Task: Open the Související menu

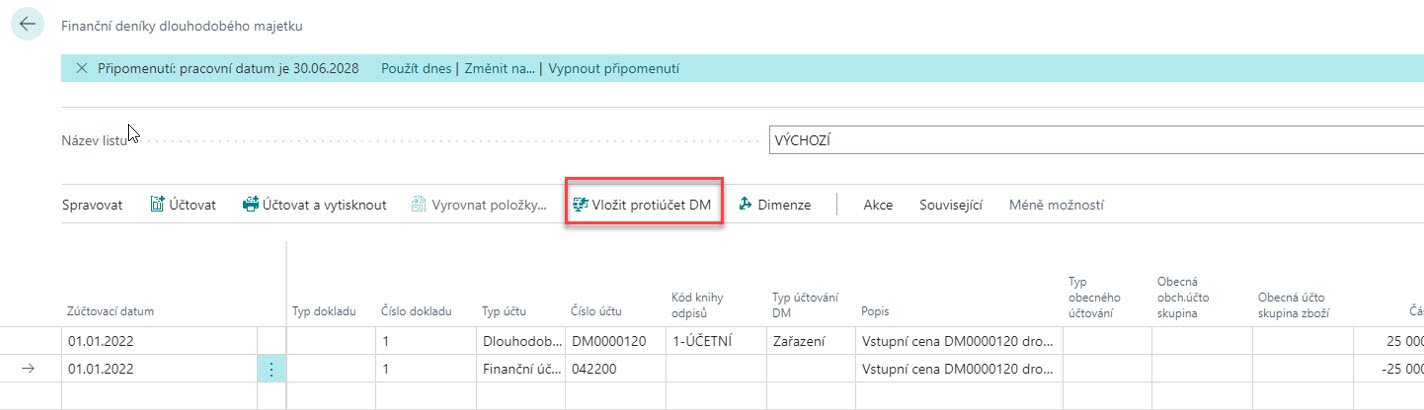Action: tap(951, 205)
